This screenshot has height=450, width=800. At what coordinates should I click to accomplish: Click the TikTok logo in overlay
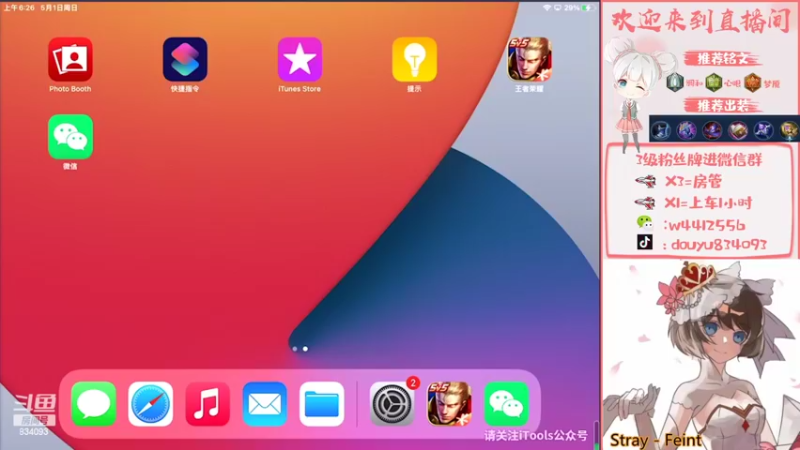645,242
